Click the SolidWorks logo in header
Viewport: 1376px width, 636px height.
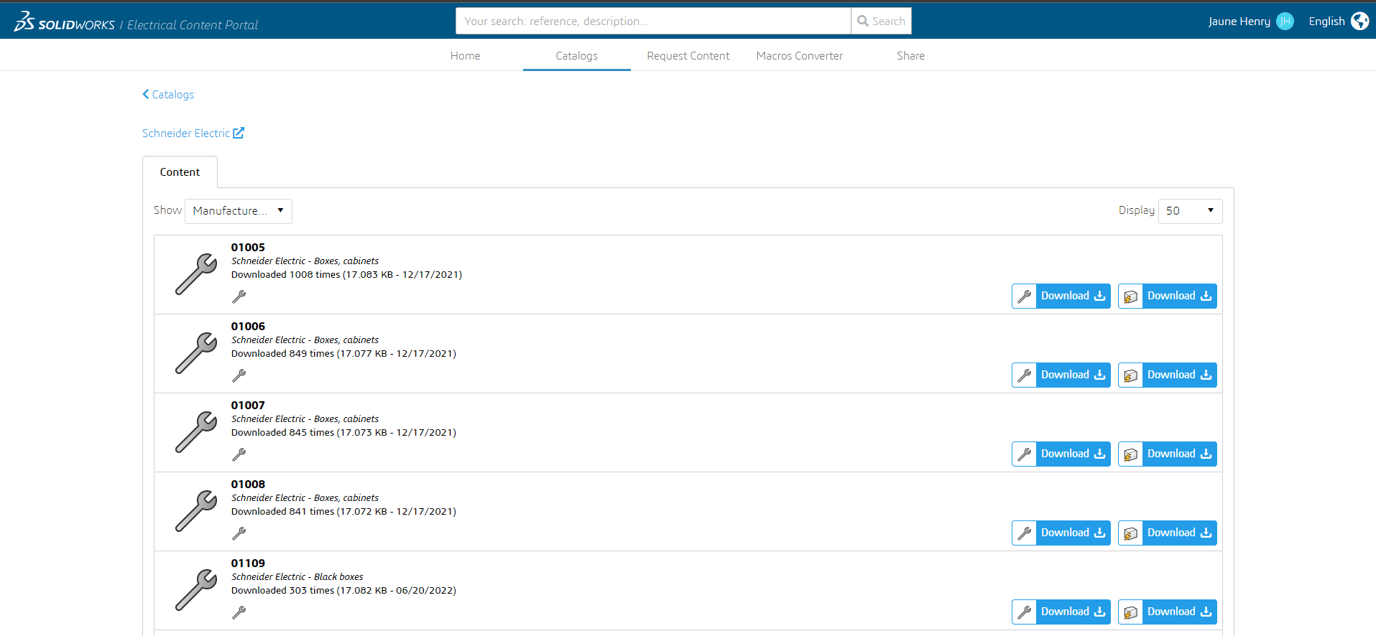click(64, 23)
